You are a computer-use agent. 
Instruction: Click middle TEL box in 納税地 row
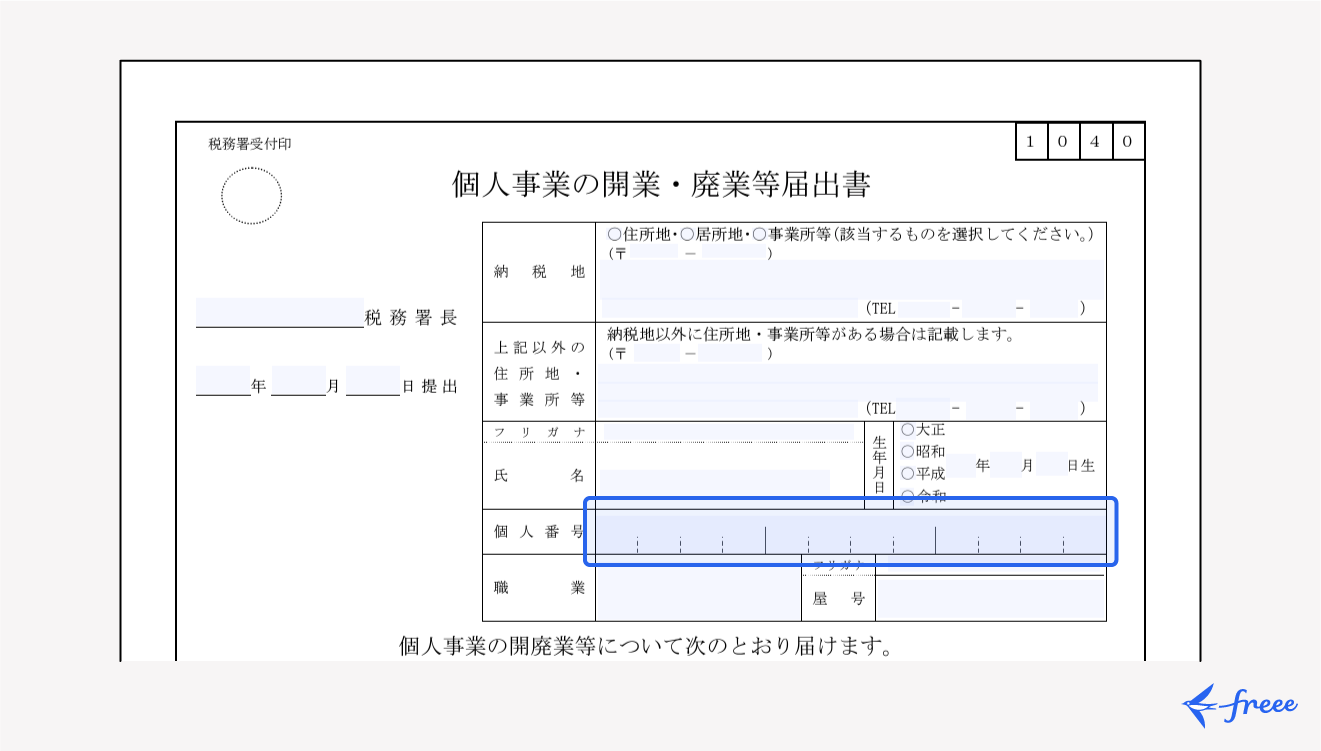coord(988,308)
